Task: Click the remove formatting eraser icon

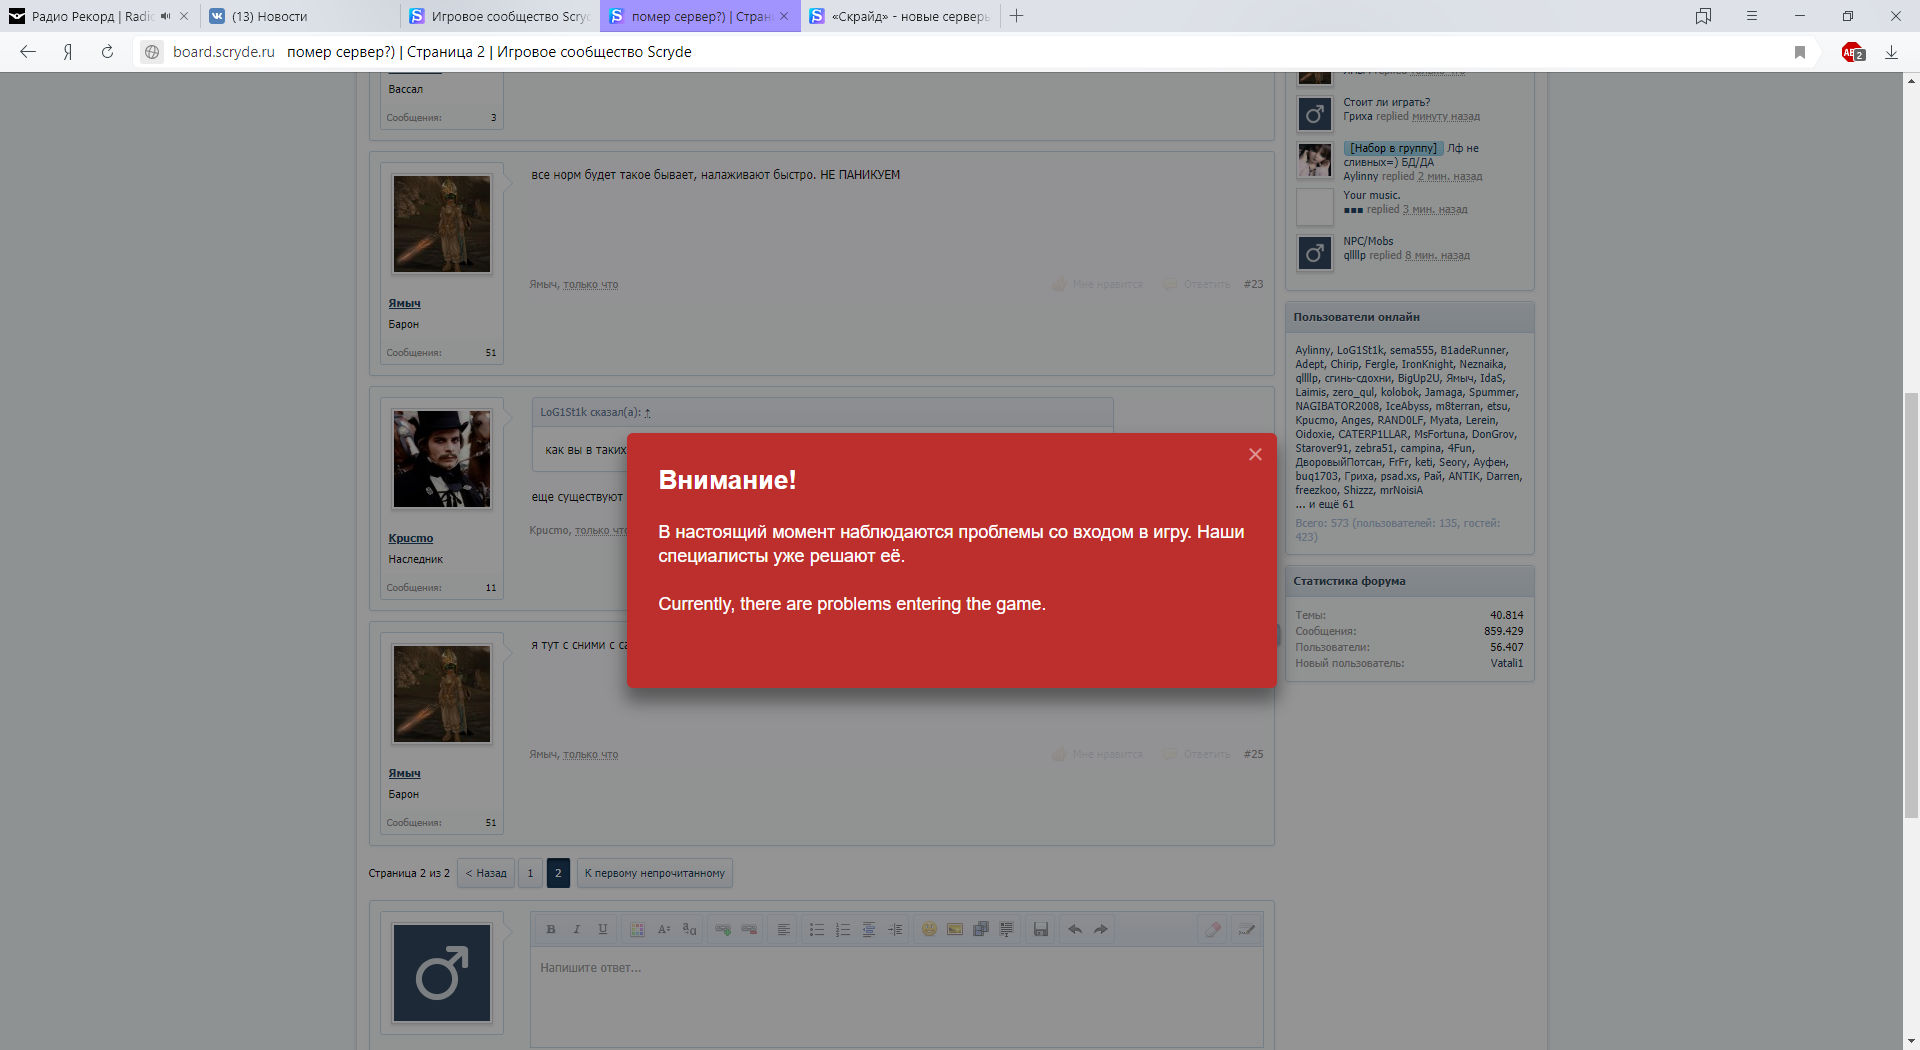Action: (x=1213, y=930)
